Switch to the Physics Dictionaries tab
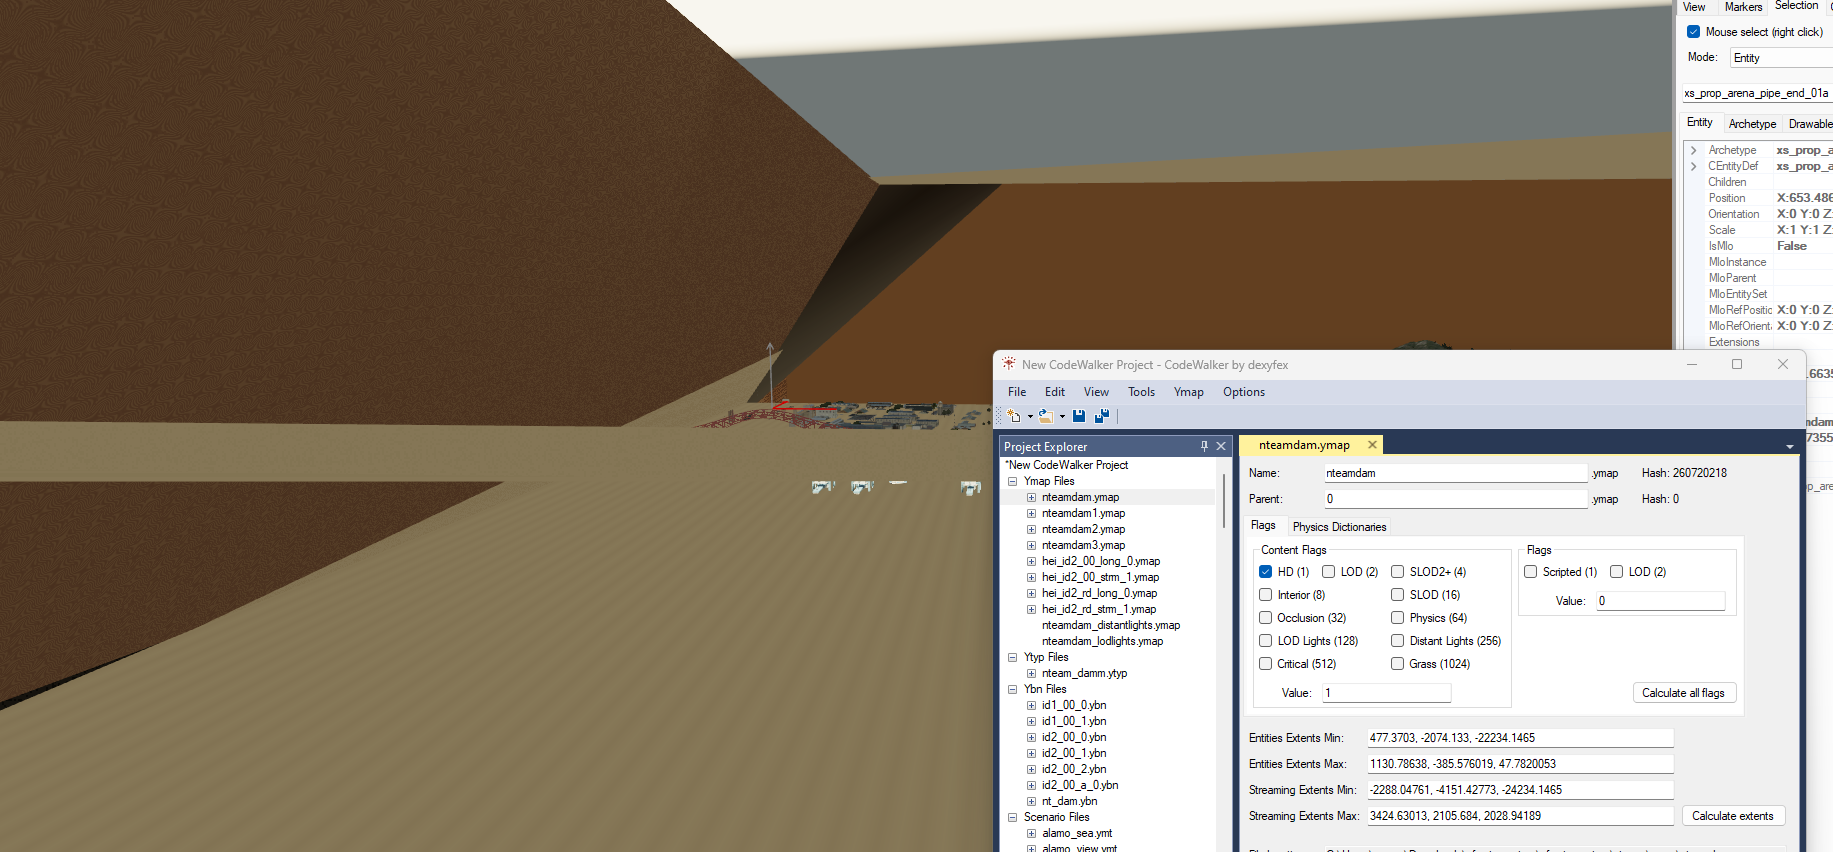1833x852 pixels. tap(1339, 527)
